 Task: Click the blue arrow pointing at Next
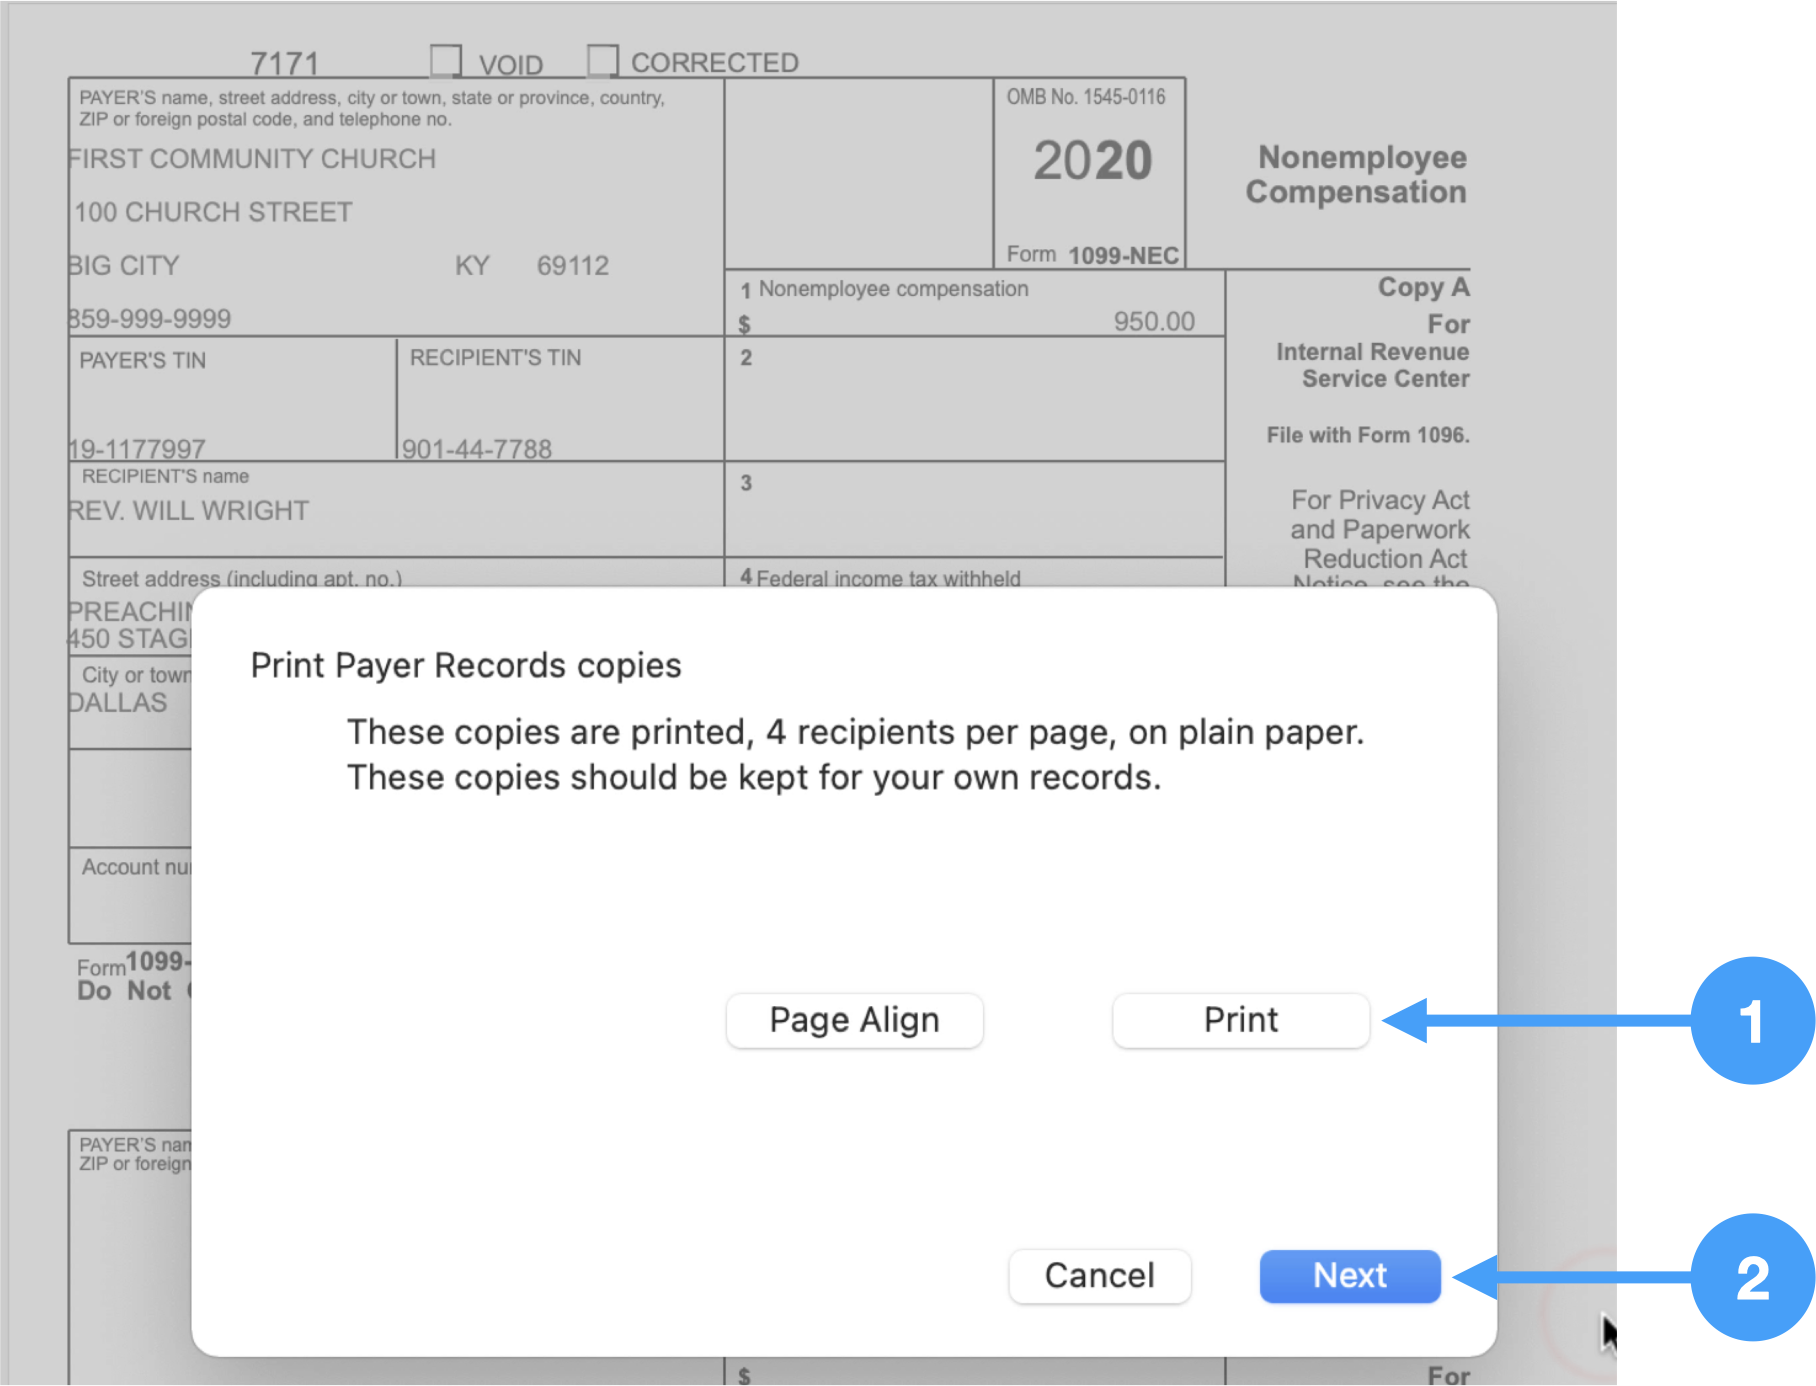[1570, 1277]
